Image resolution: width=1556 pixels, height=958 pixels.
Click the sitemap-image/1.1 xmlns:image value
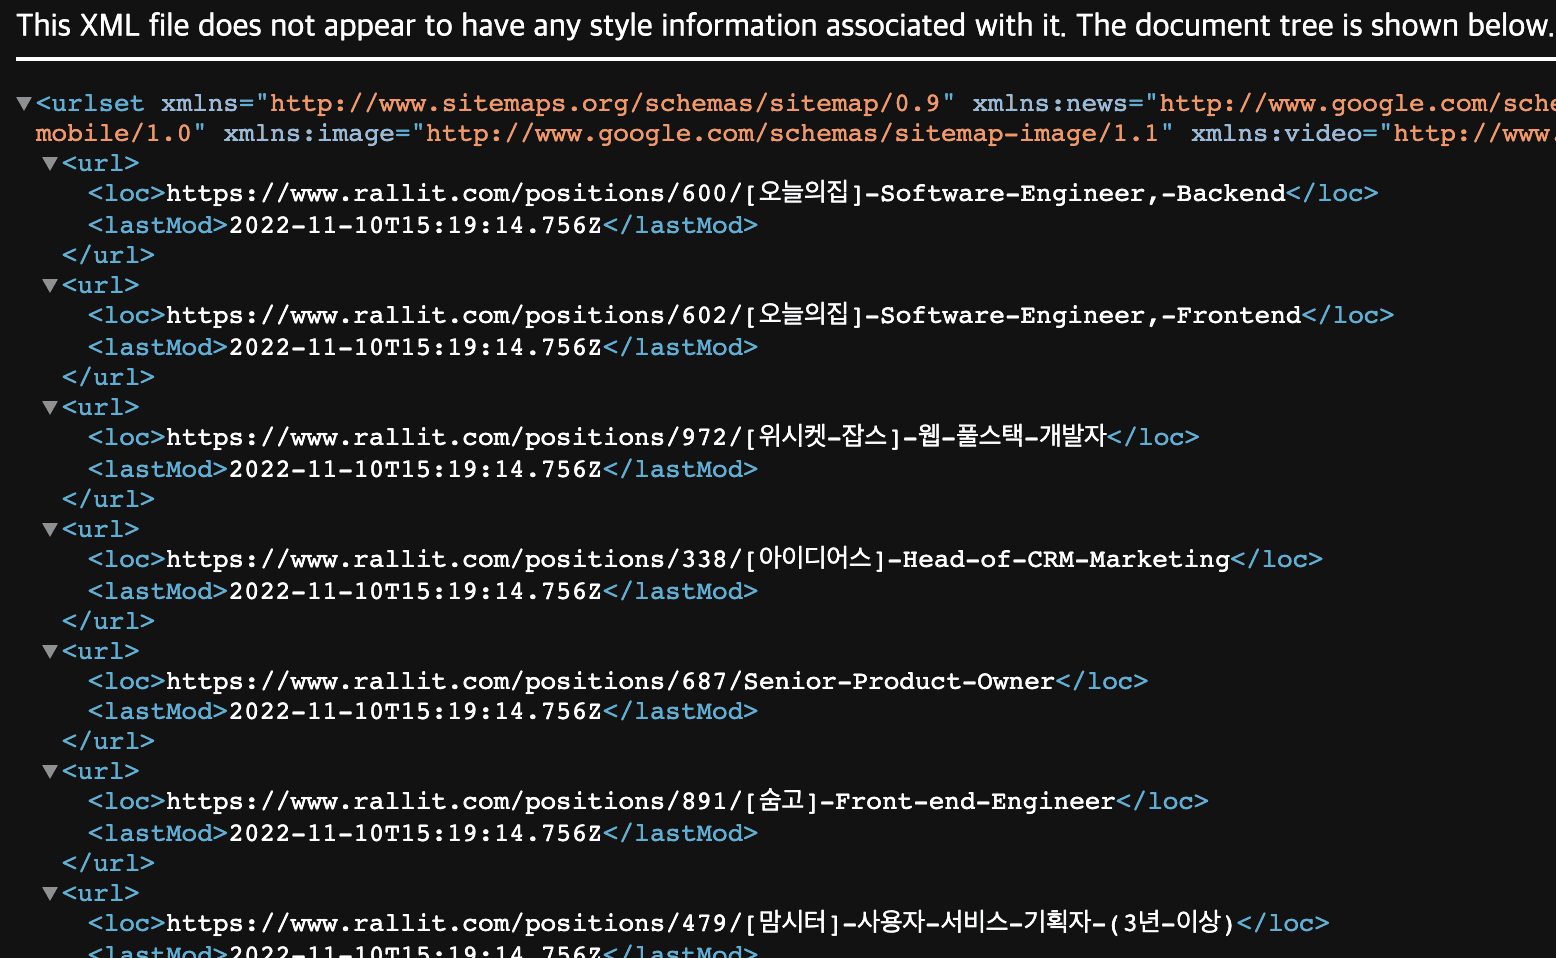click(793, 133)
